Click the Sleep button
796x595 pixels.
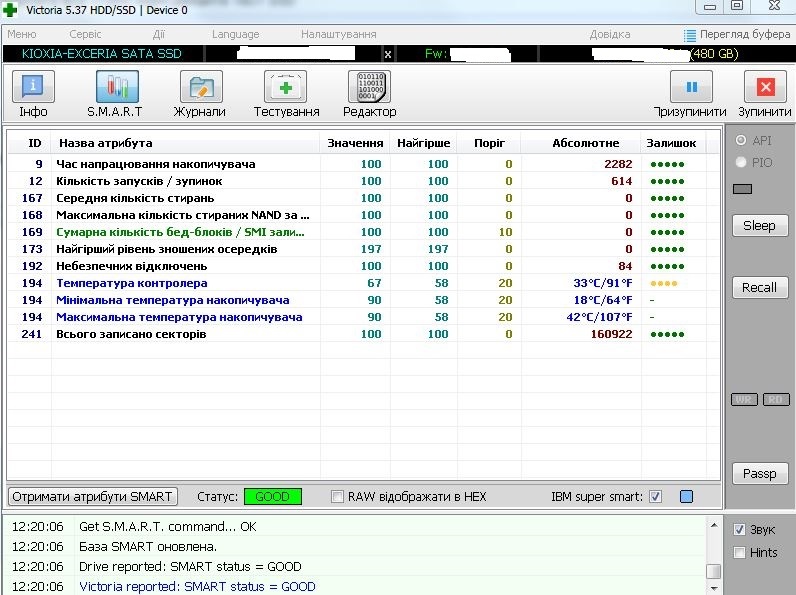click(x=759, y=225)
